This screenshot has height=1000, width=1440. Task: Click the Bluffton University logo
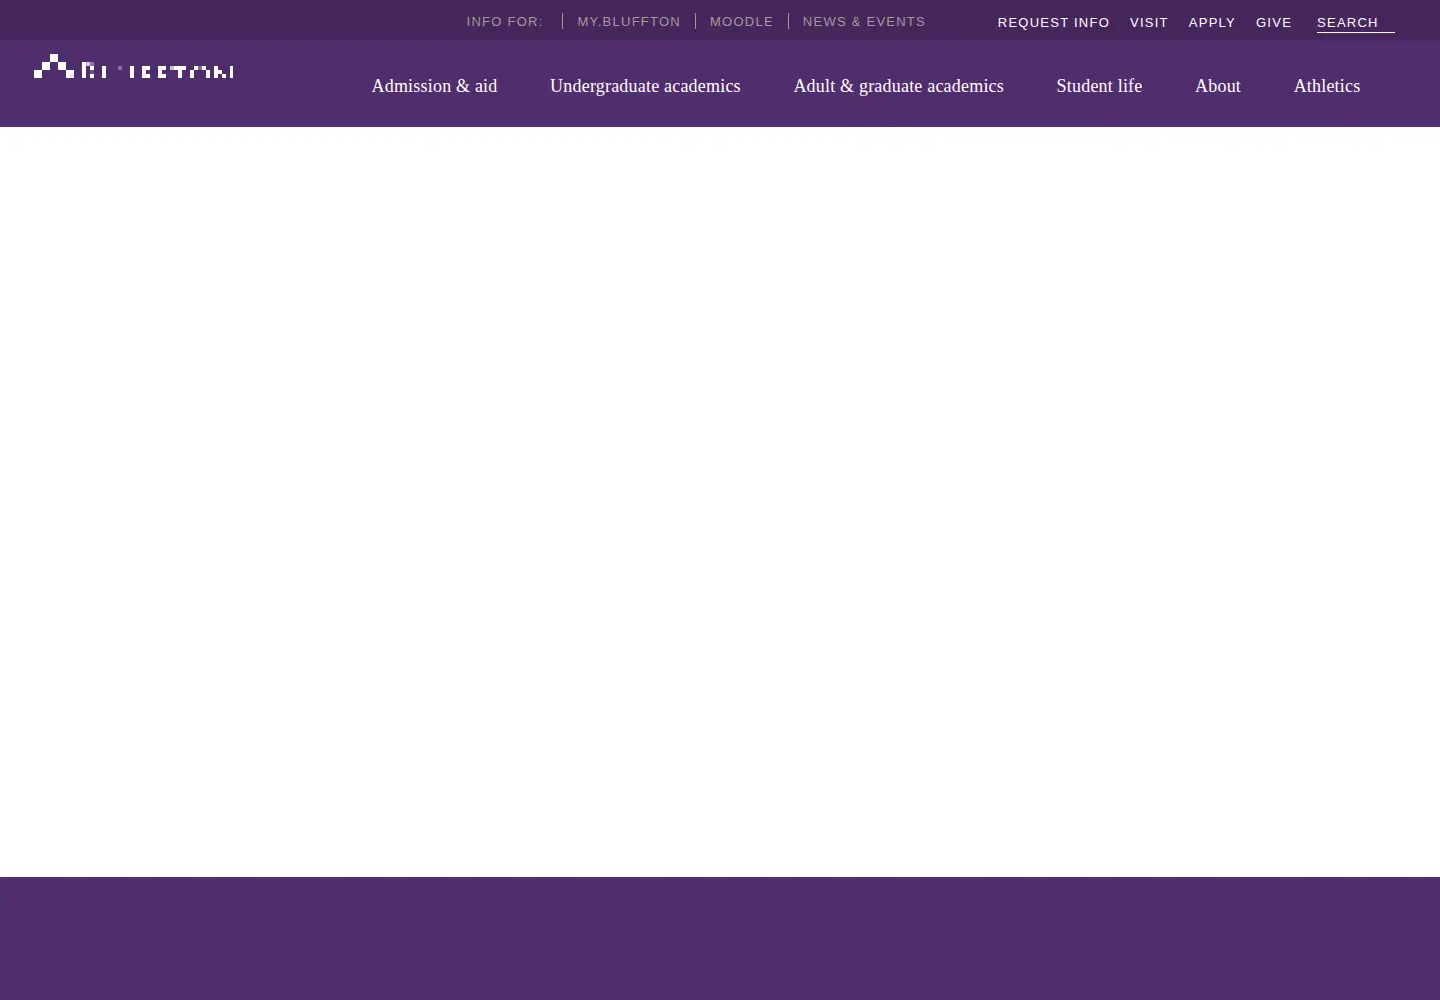point(134,66)
